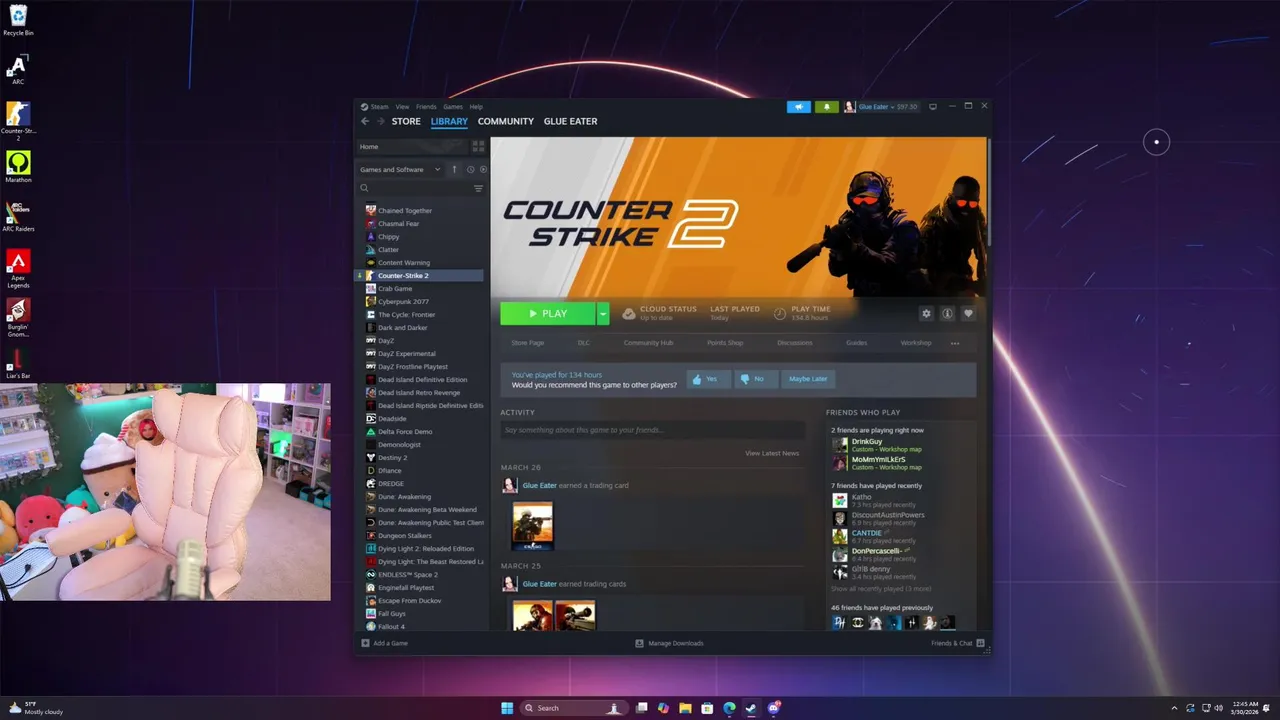Click View Latest News
Image resolution: width=1280 pixels, height=720 pixels.
click(x=772, y=453)
